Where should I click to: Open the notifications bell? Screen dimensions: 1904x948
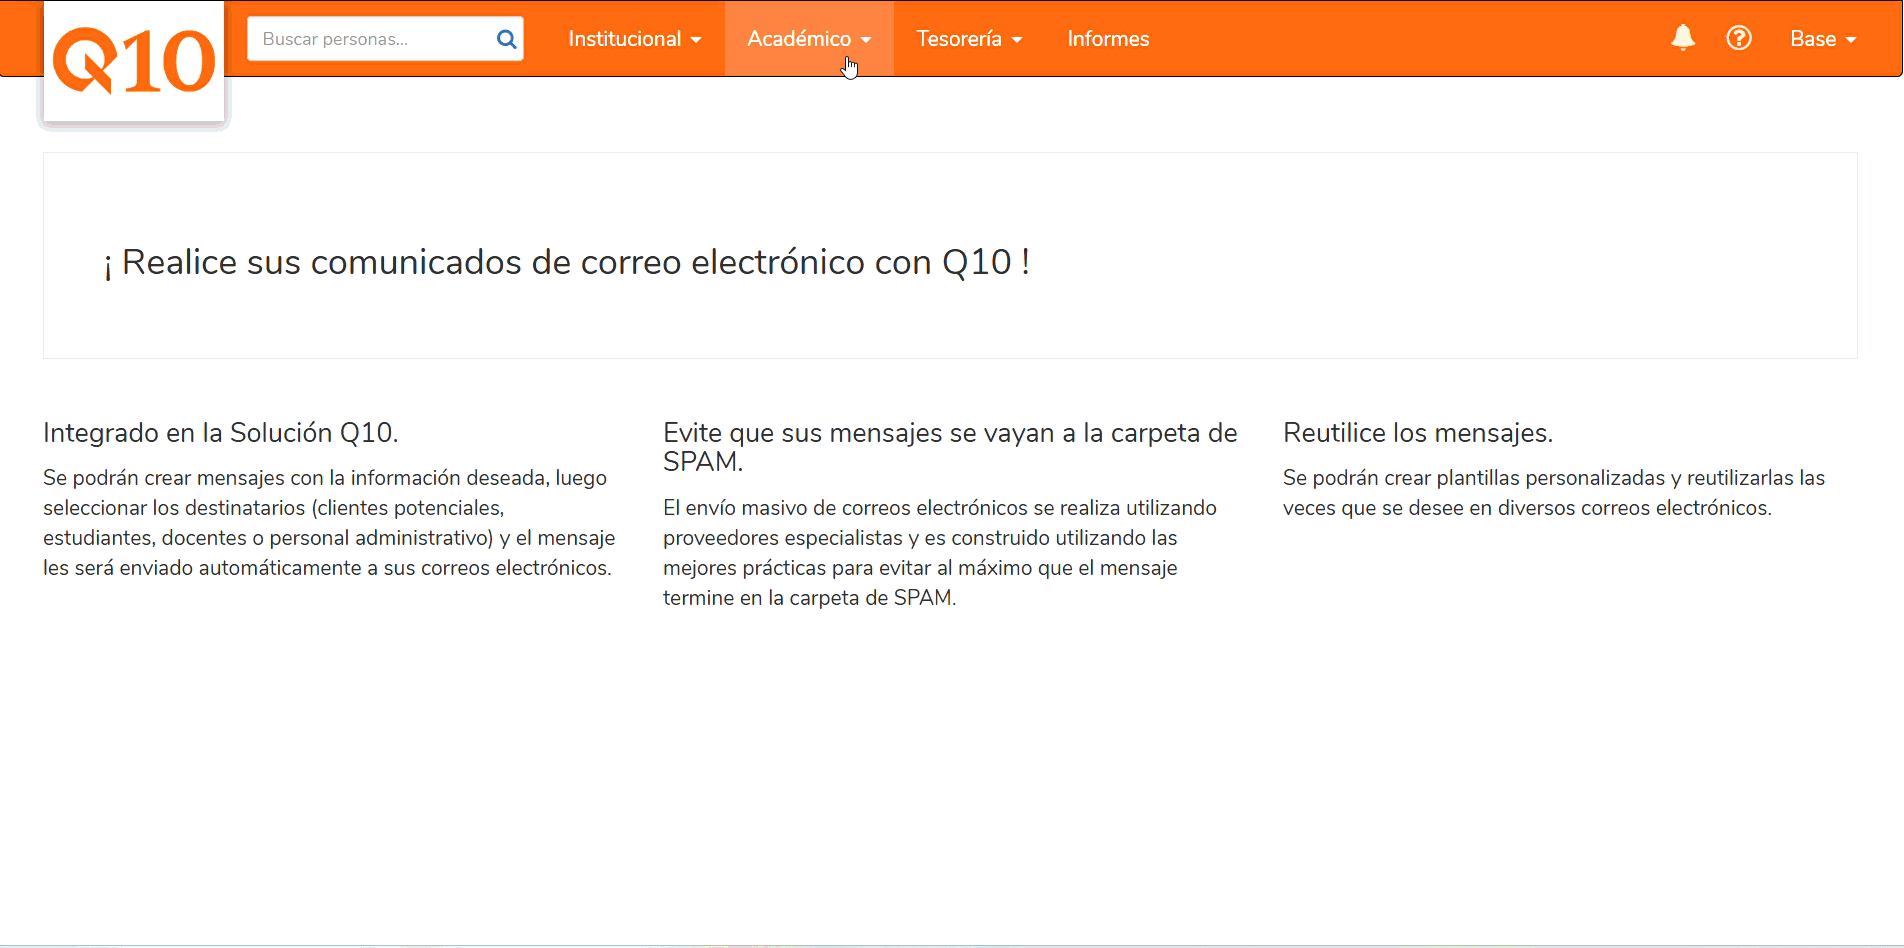[1683, 38]
